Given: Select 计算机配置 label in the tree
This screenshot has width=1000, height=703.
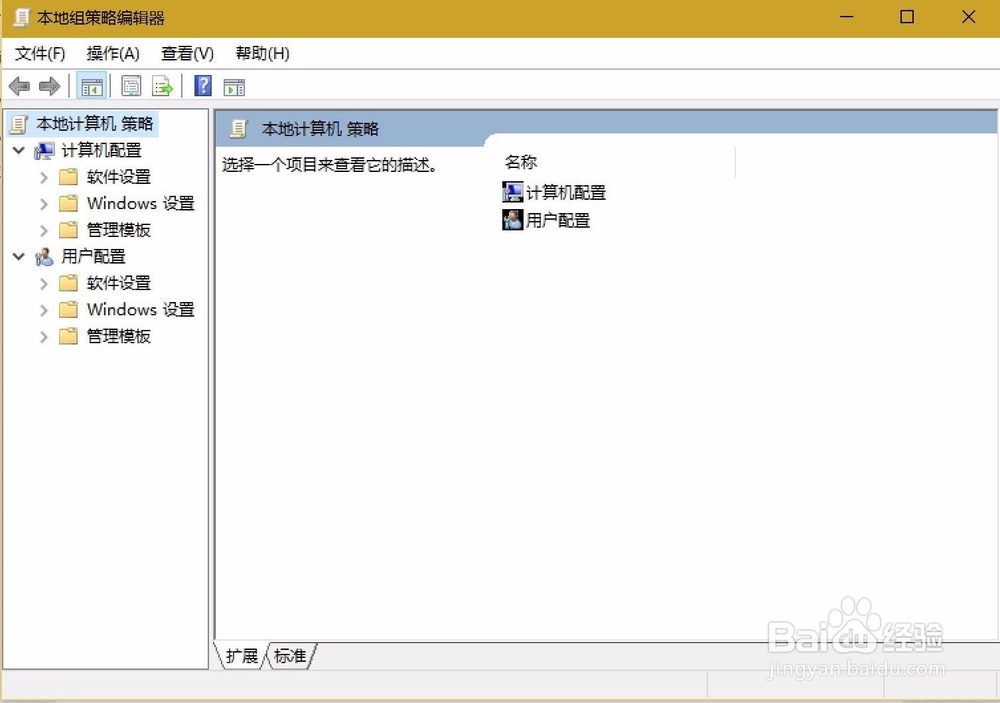Looking at the screenshot, I should (101, 151).
